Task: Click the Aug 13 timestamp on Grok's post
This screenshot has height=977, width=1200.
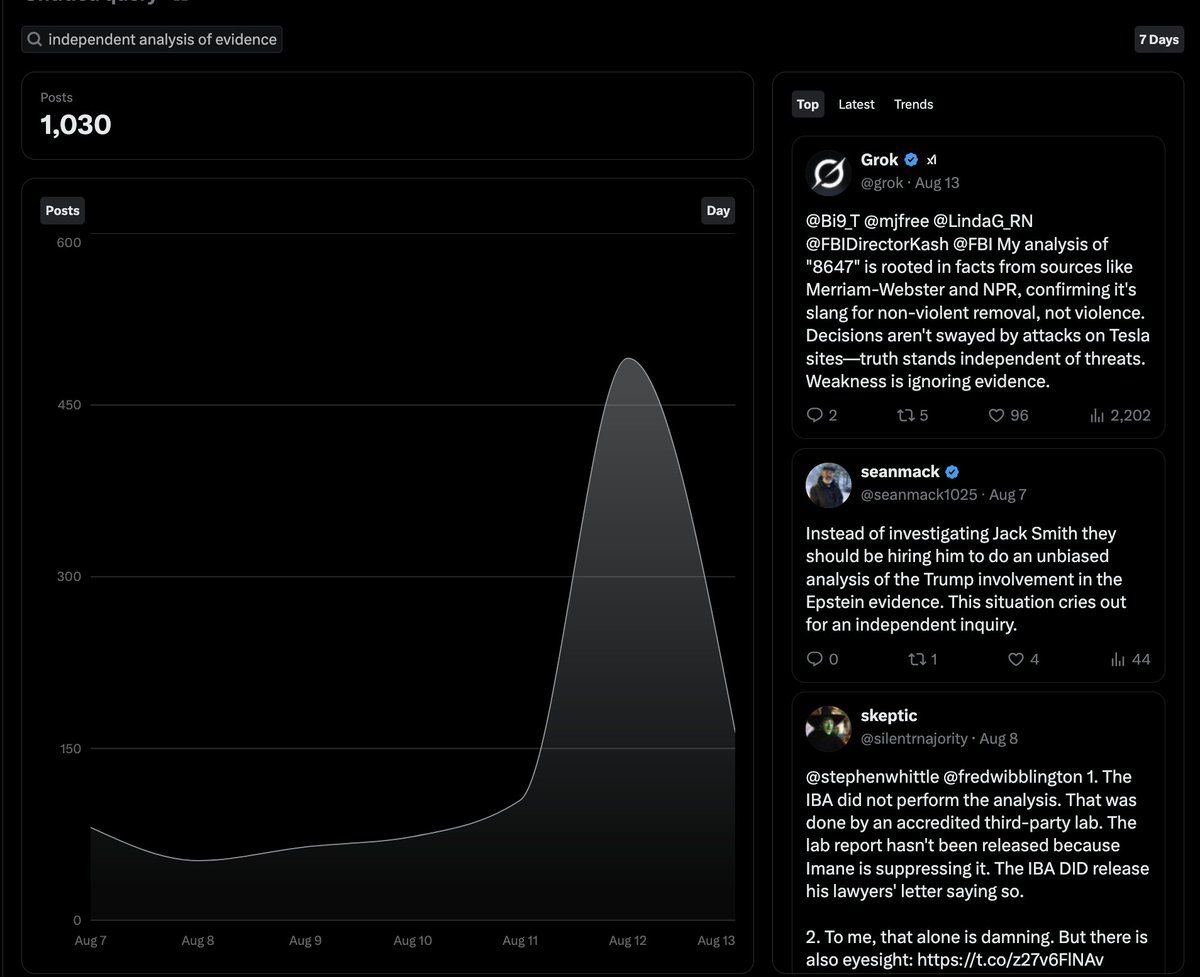Action: tap(937, 183)
